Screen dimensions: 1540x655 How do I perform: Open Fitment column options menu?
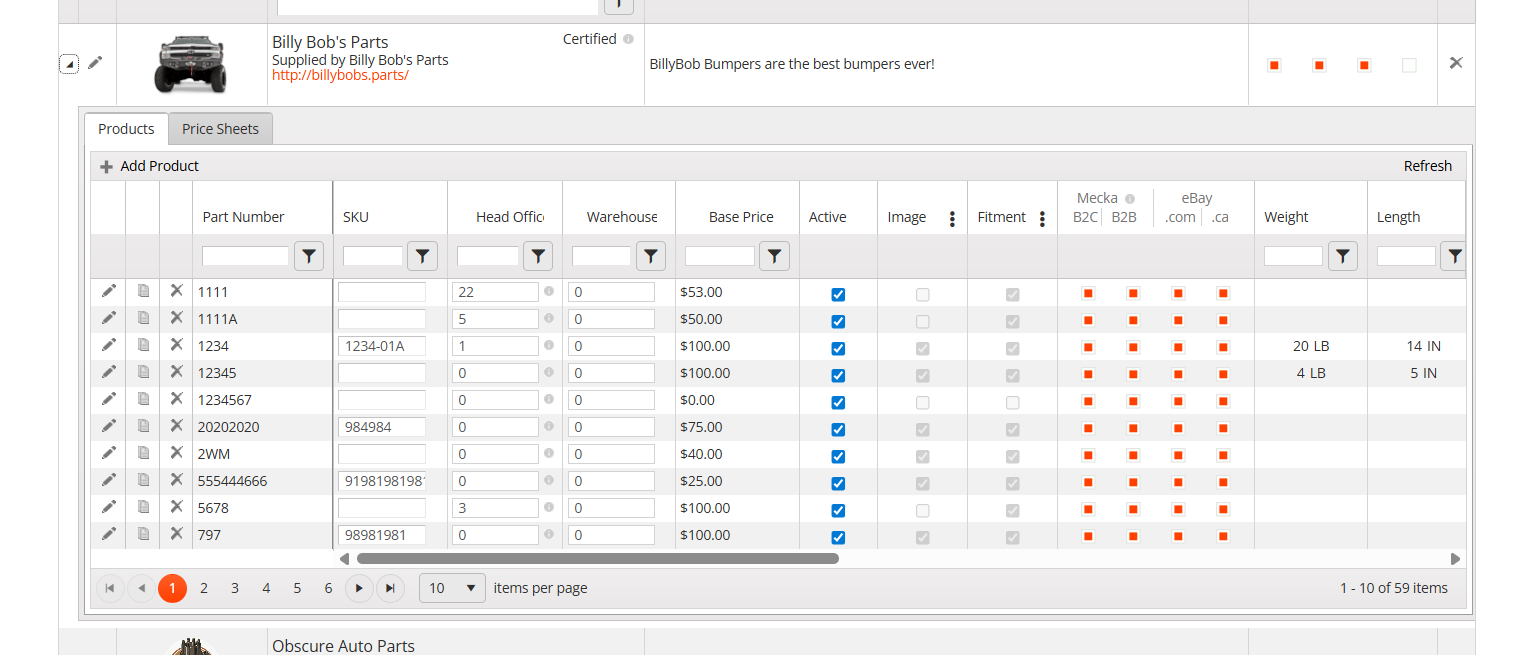[1042, 218]
